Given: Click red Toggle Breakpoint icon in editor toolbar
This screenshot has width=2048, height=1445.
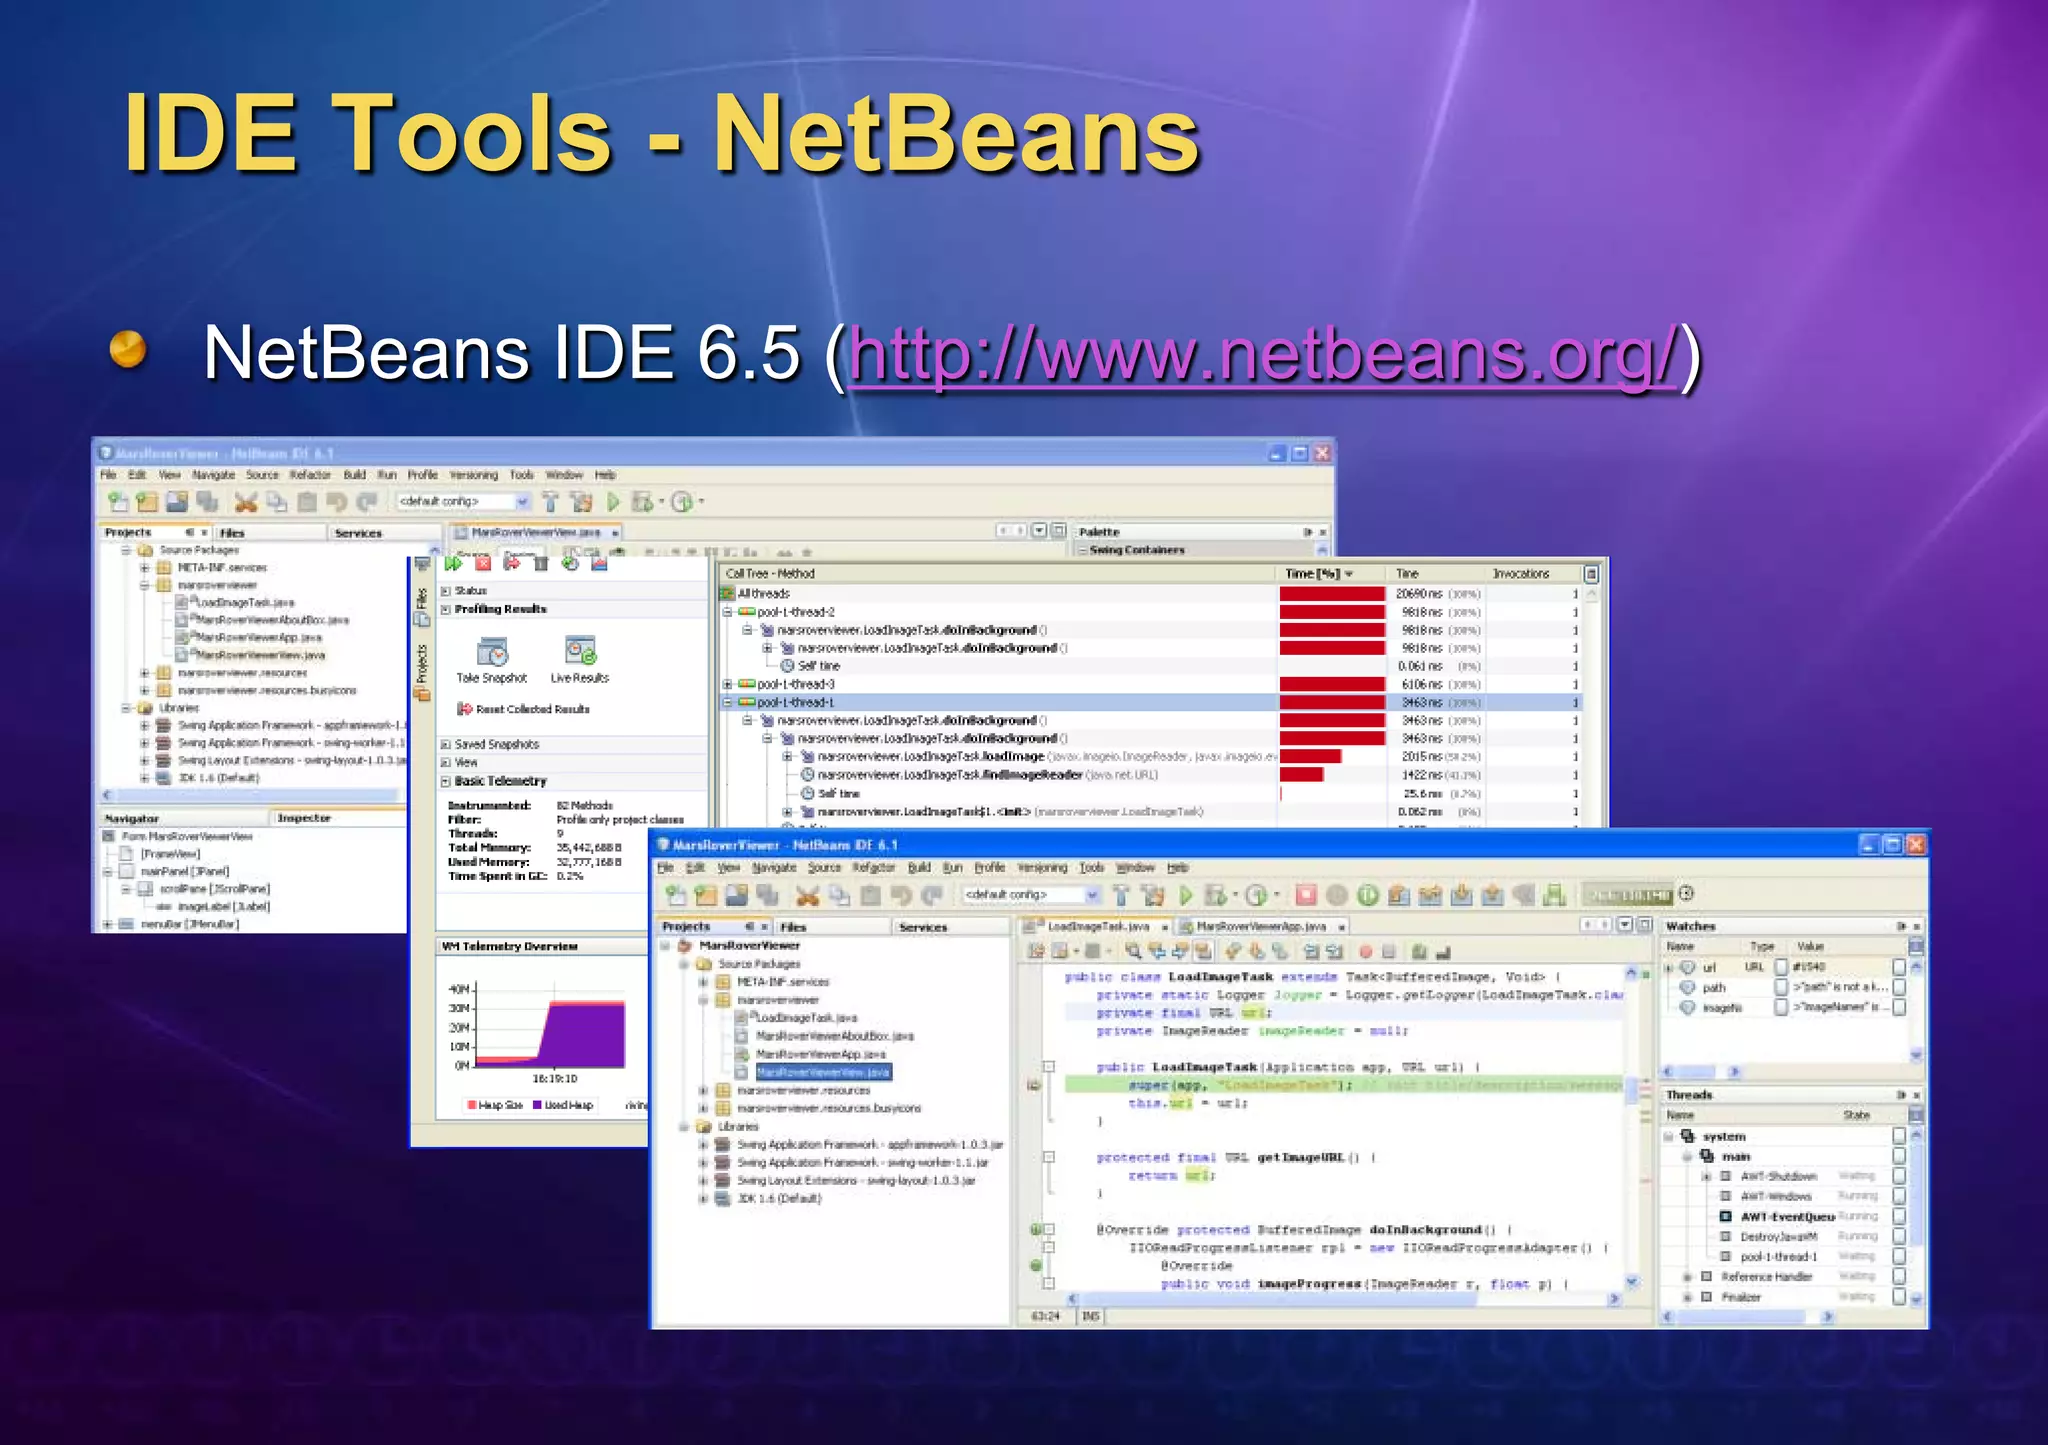Looking at the screenshot, I should (x=1365, y=951).
